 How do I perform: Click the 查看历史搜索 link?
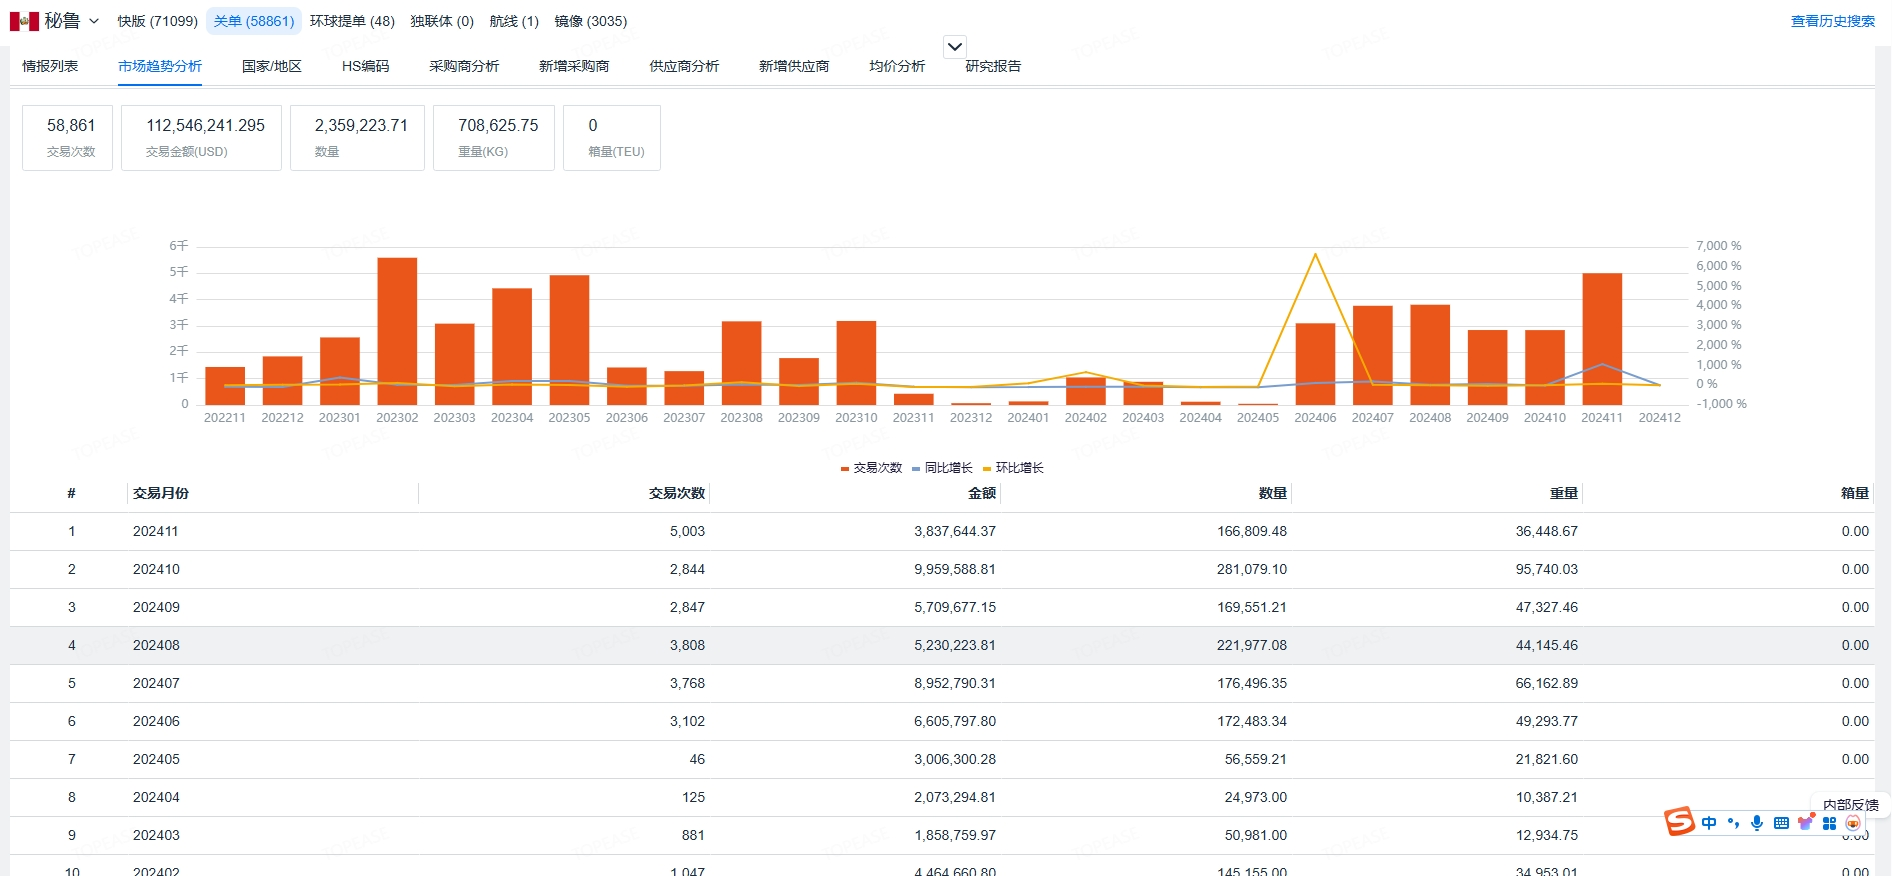1833,21
